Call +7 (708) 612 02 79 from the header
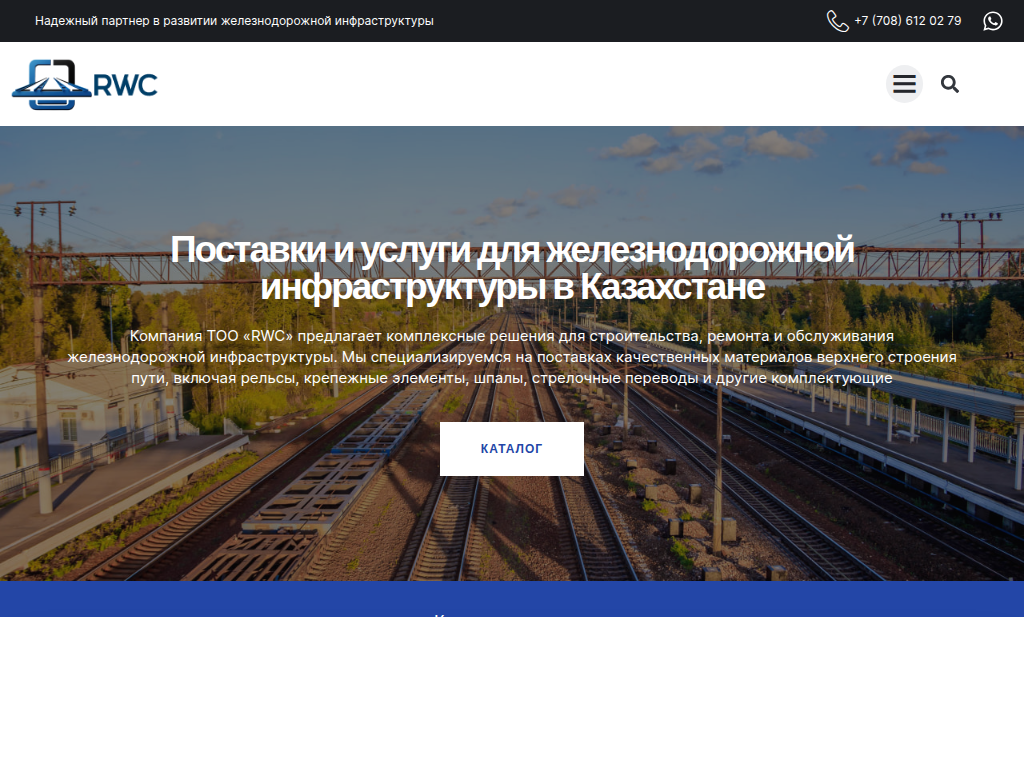Screen dimensions: 1024x768 (x=907, y=19)
